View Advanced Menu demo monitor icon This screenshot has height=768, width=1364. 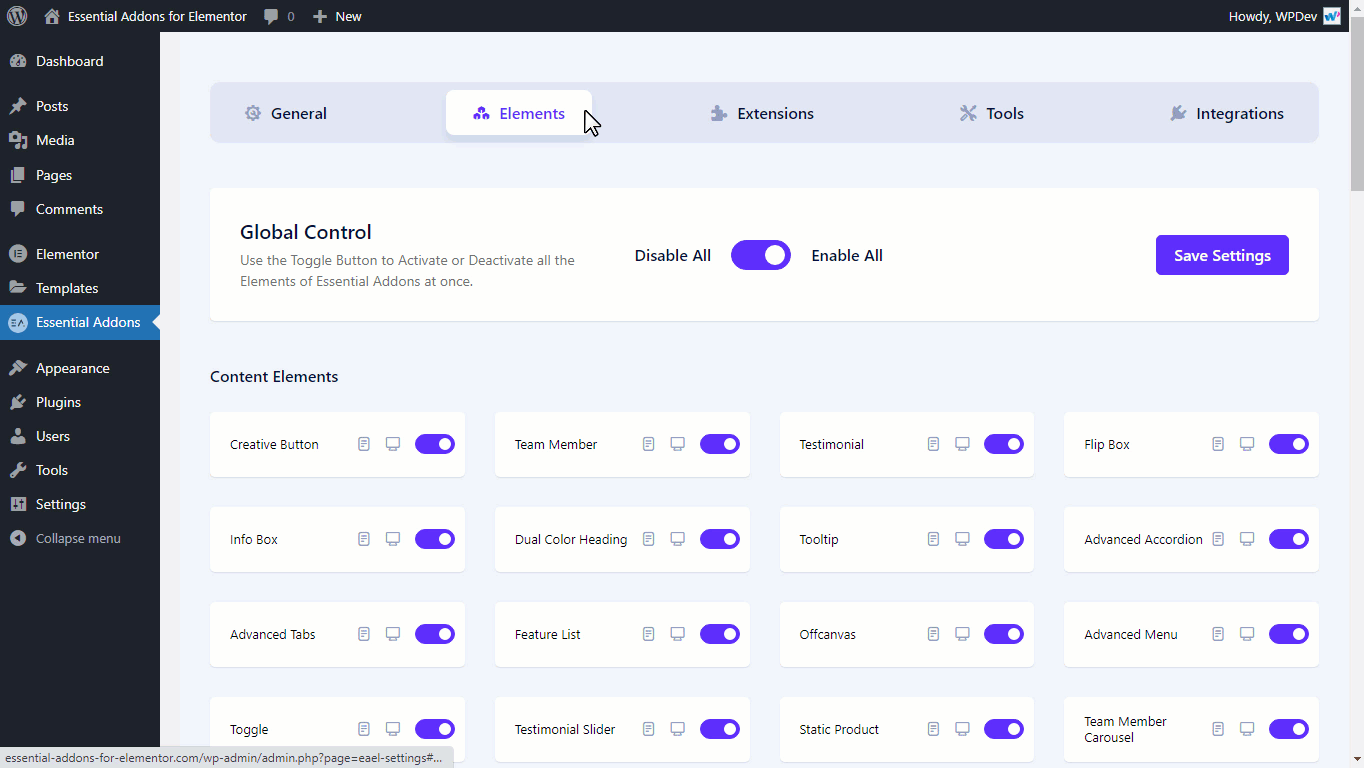1247,634
